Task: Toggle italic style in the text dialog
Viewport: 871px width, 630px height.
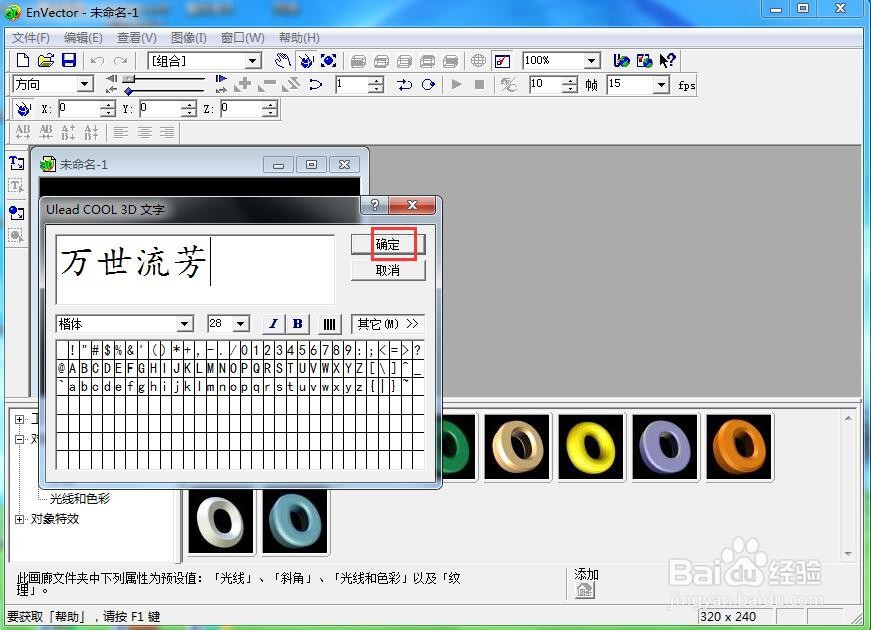Action: pos(273,324)
